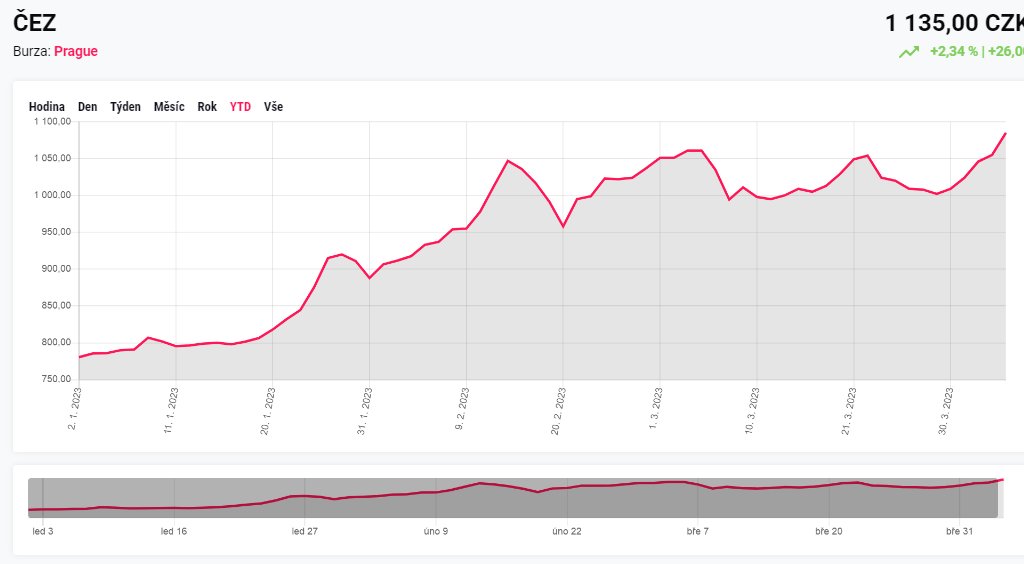
Task: Click the navigator's left edge handle
Action: click(x=29, y=497)
